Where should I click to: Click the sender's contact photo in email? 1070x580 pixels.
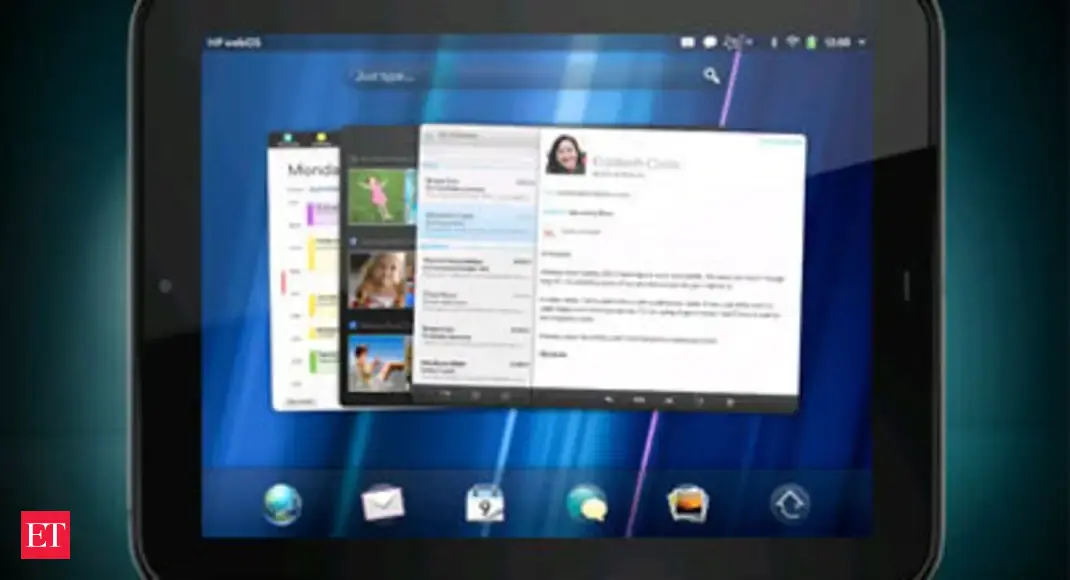(x=565, y=155)
